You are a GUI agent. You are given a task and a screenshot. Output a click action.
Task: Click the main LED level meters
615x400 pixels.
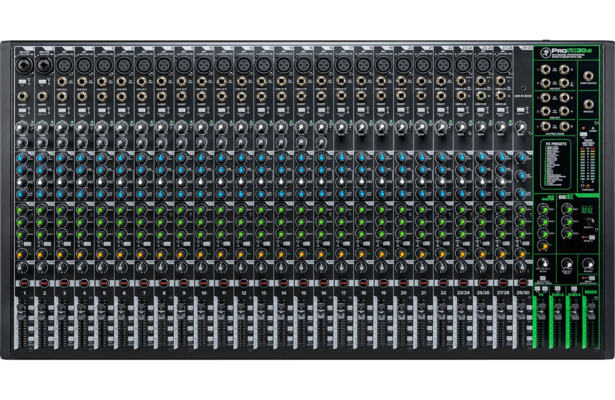click(x=588, y=165)
